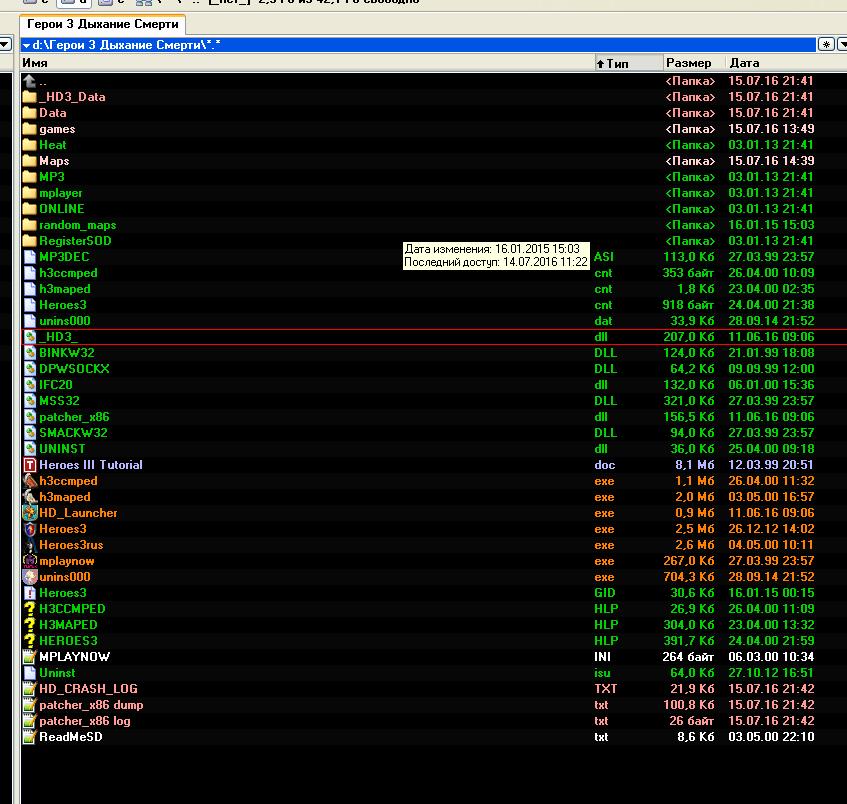Select the RegisterSOD folder icon

point(30,241)
